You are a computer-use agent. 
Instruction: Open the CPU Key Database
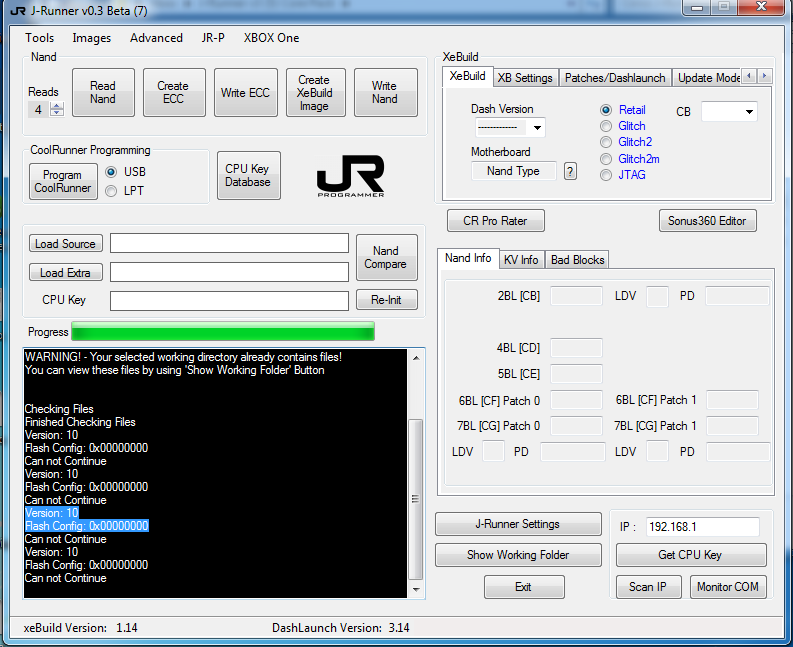(x=248, y=176)
